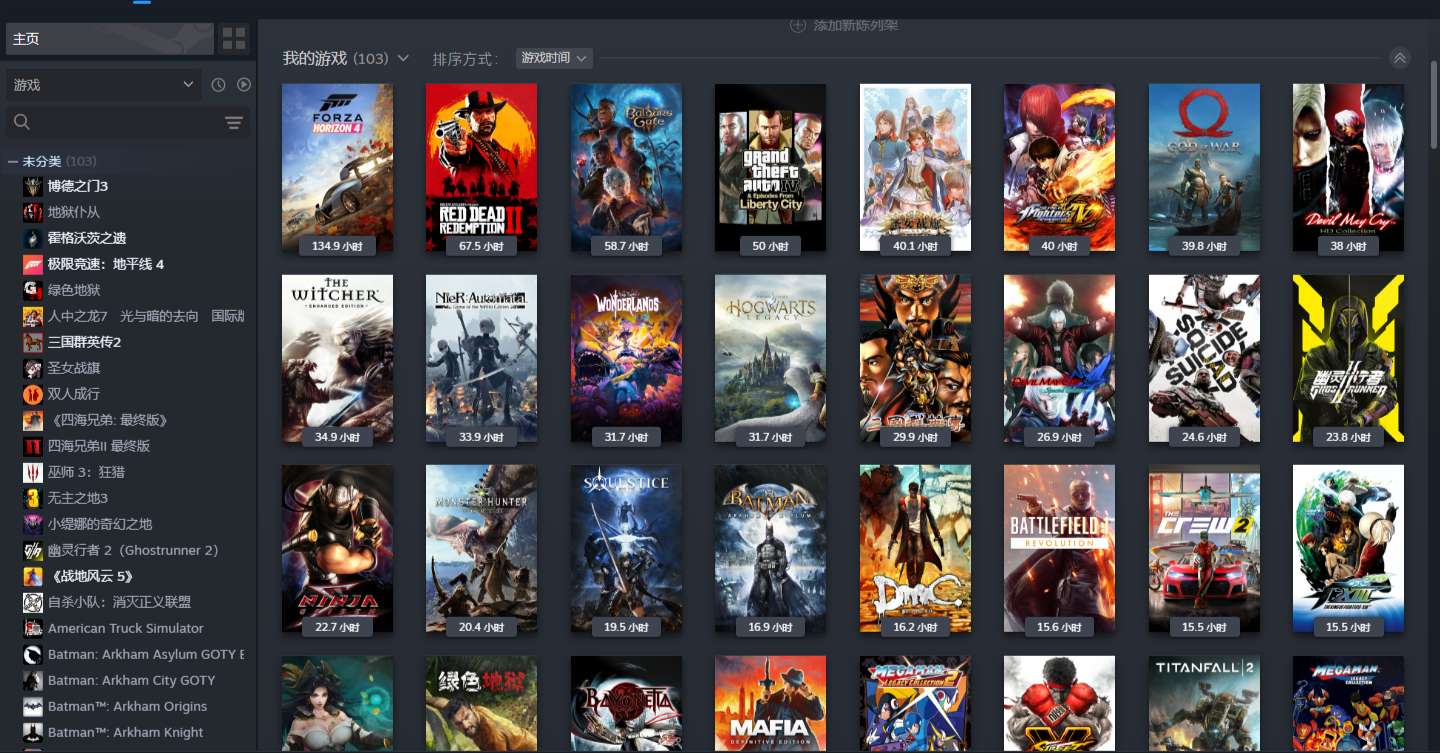Image resolution: width=1440 pixels, height=753 pixels.
Task: Open advanced filter options icon
Action: [x=234, y=123]
